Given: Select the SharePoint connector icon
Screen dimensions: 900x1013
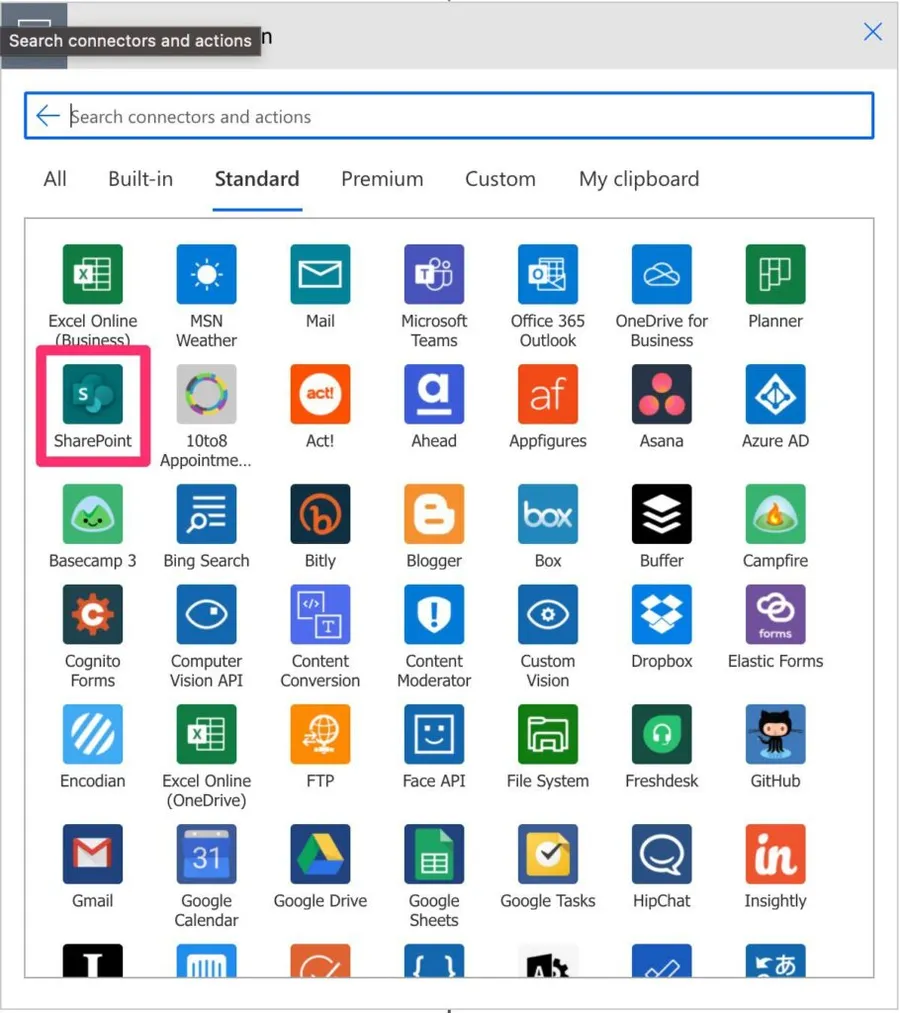Looking at the screenshot, I should 92,394.
